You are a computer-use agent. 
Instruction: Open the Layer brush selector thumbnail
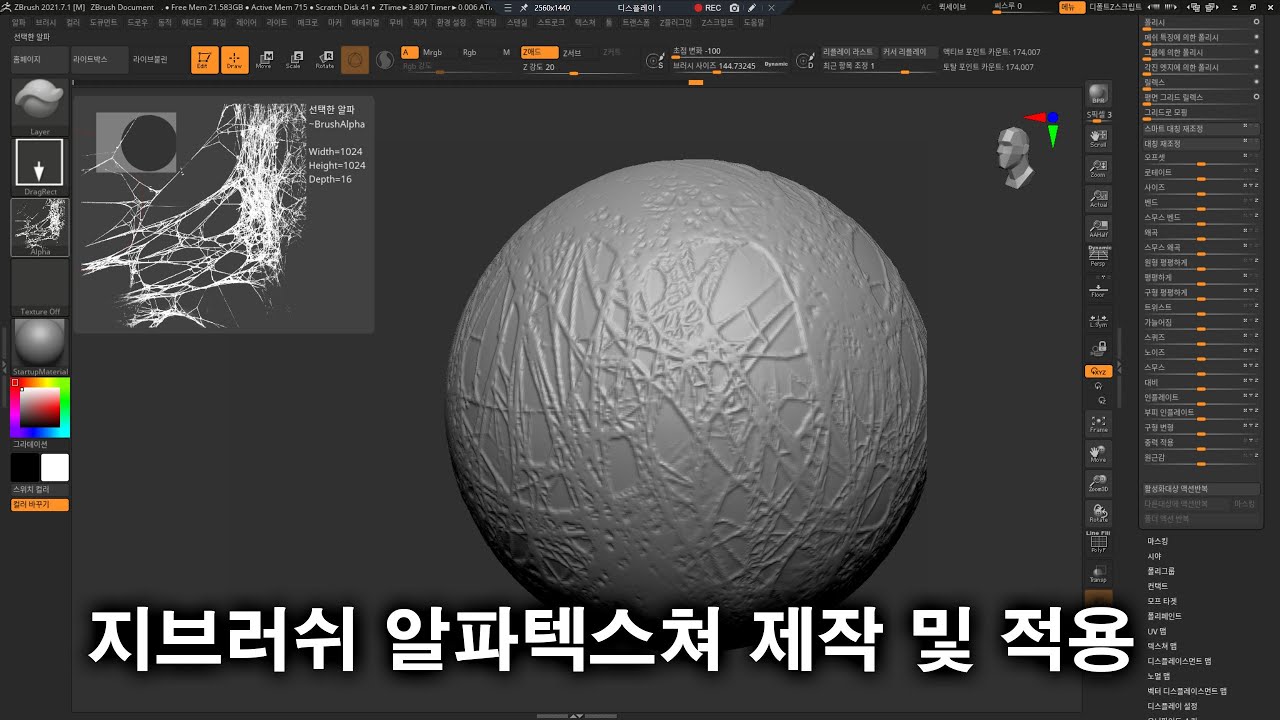40,106
